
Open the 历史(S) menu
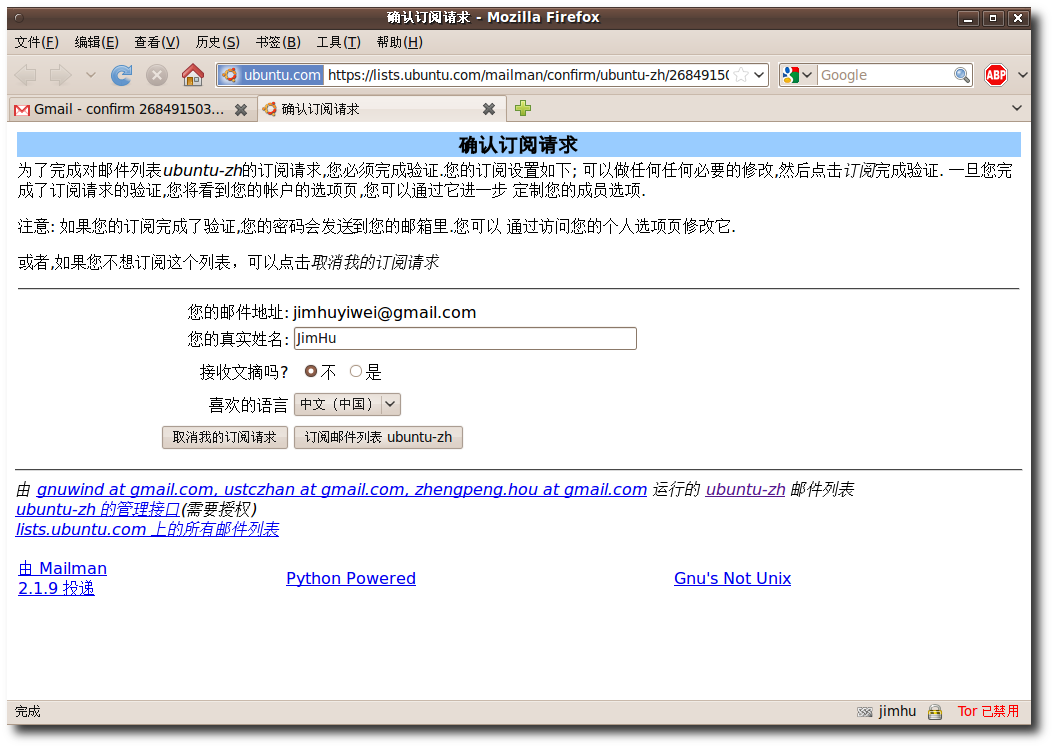coord(217,42)
